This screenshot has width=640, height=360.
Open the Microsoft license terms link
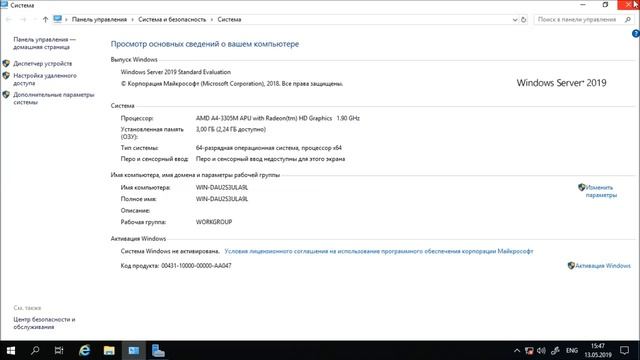click(379, 251)
